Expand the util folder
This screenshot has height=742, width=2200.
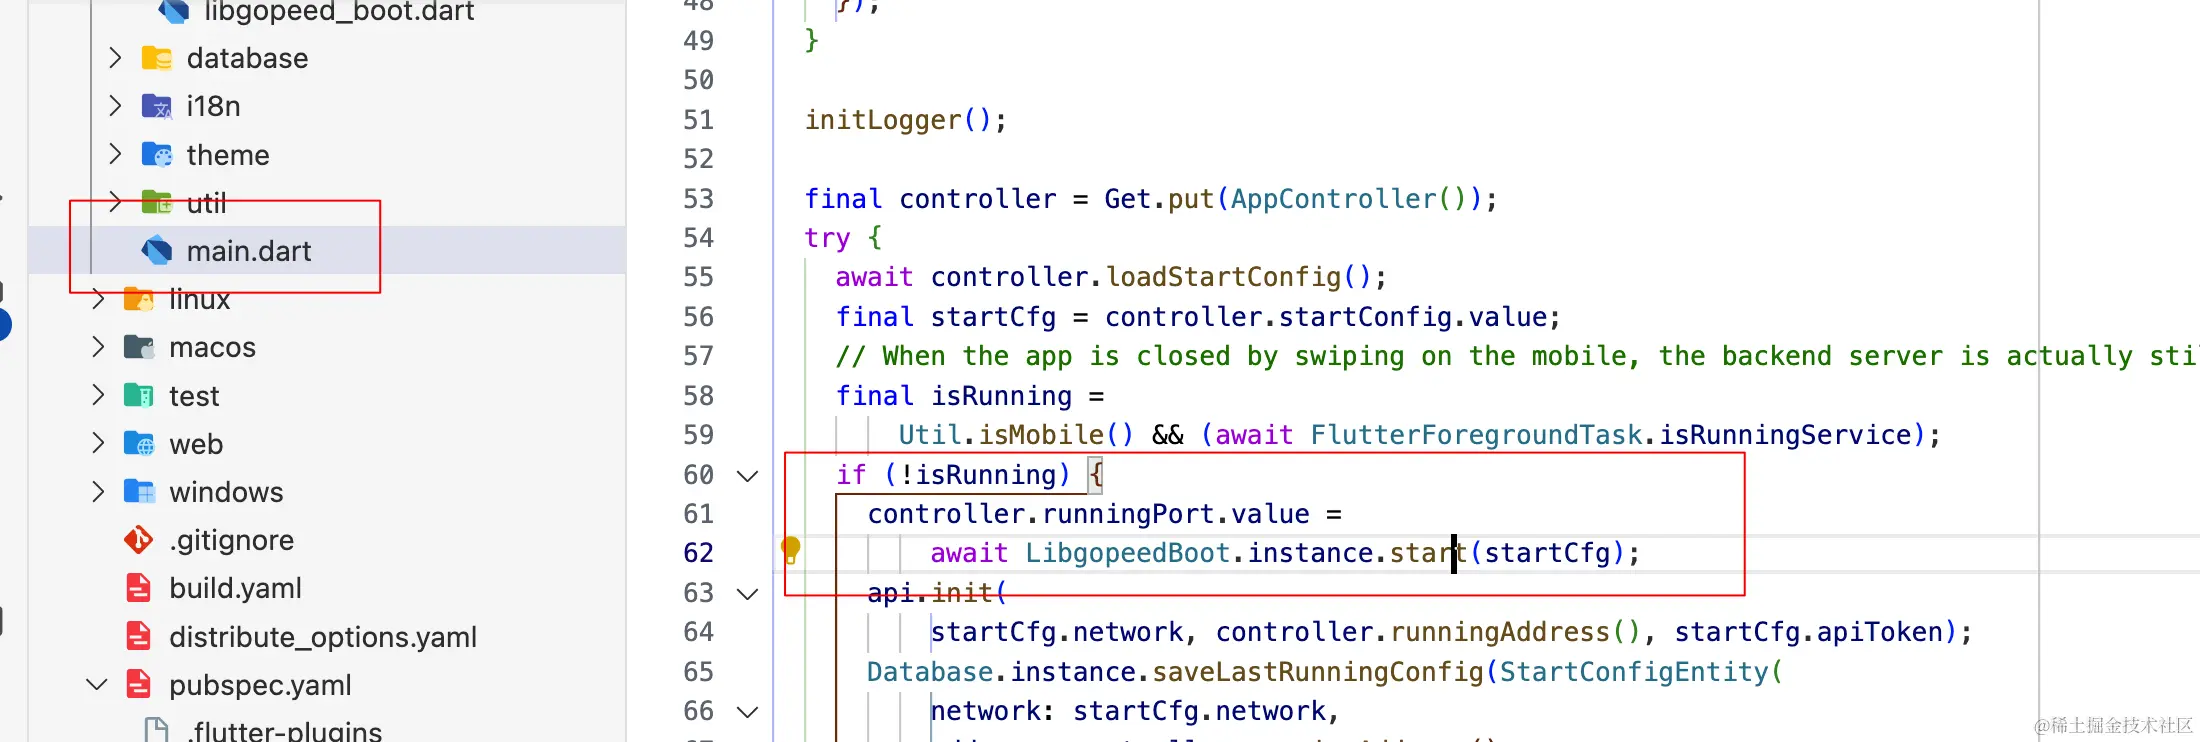115,202
